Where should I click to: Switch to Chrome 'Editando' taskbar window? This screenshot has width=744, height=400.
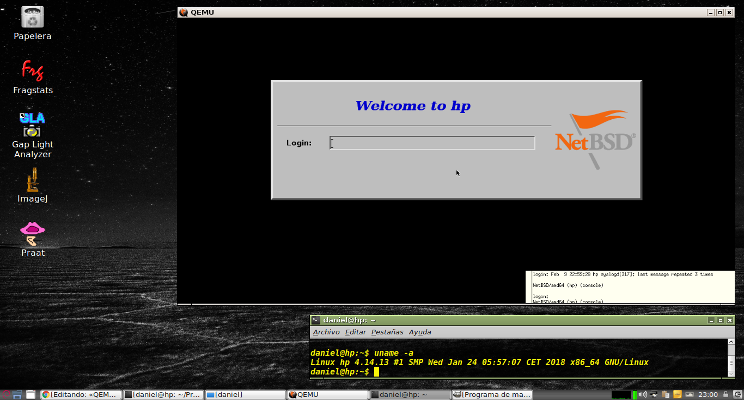pos(80,394)
